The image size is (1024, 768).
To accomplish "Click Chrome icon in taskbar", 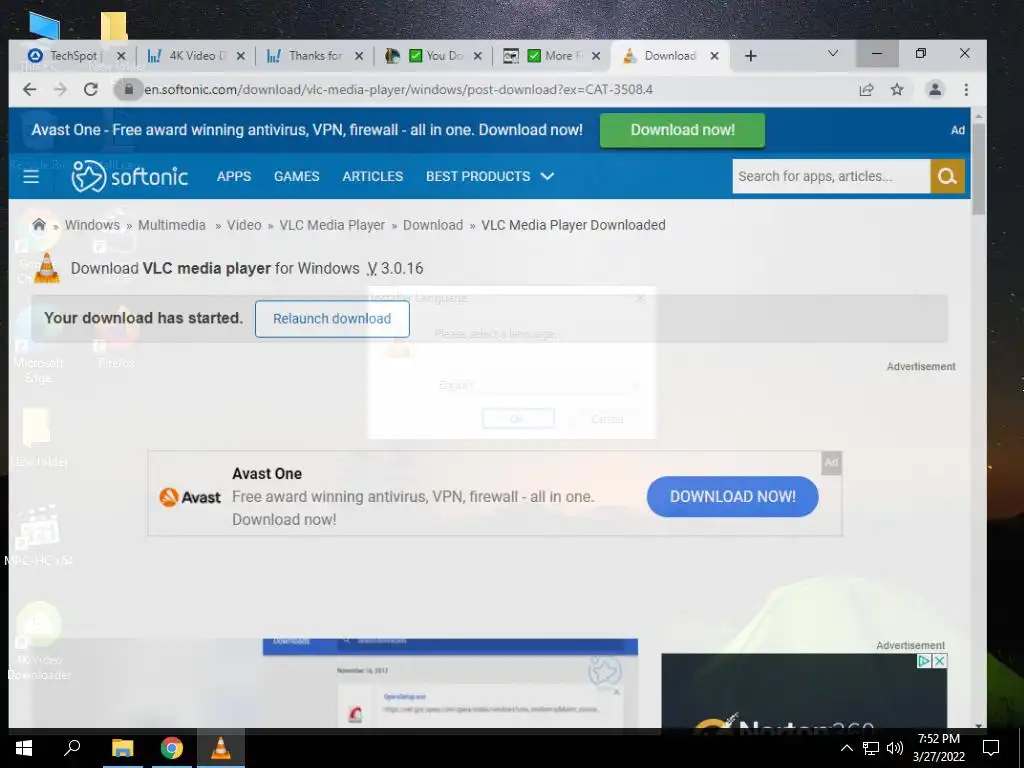I will 172,748.
